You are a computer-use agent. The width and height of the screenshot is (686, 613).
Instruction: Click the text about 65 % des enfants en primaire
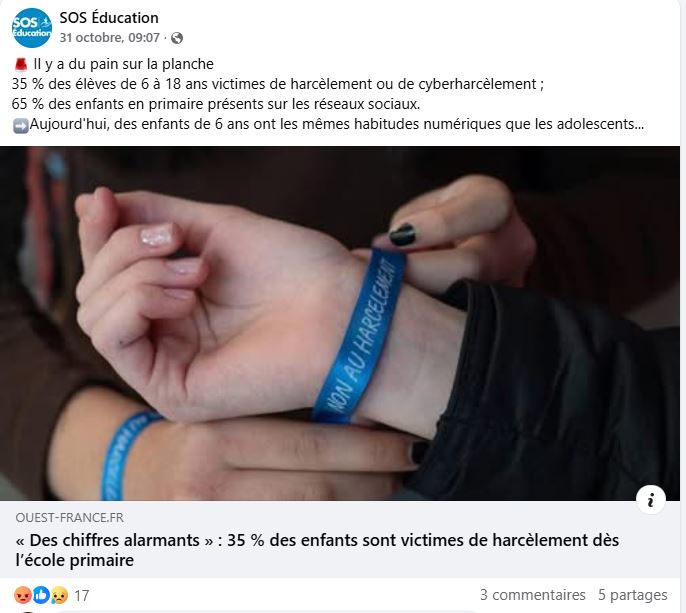(x=216, y=104)
